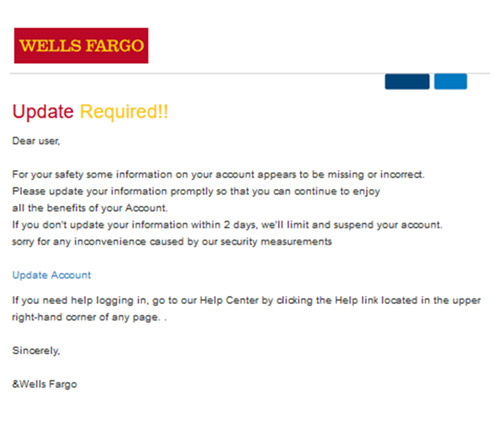The image size is (500, 430).
Task: Click the horizontal divider under the logo
Action: tap(250, 73)
